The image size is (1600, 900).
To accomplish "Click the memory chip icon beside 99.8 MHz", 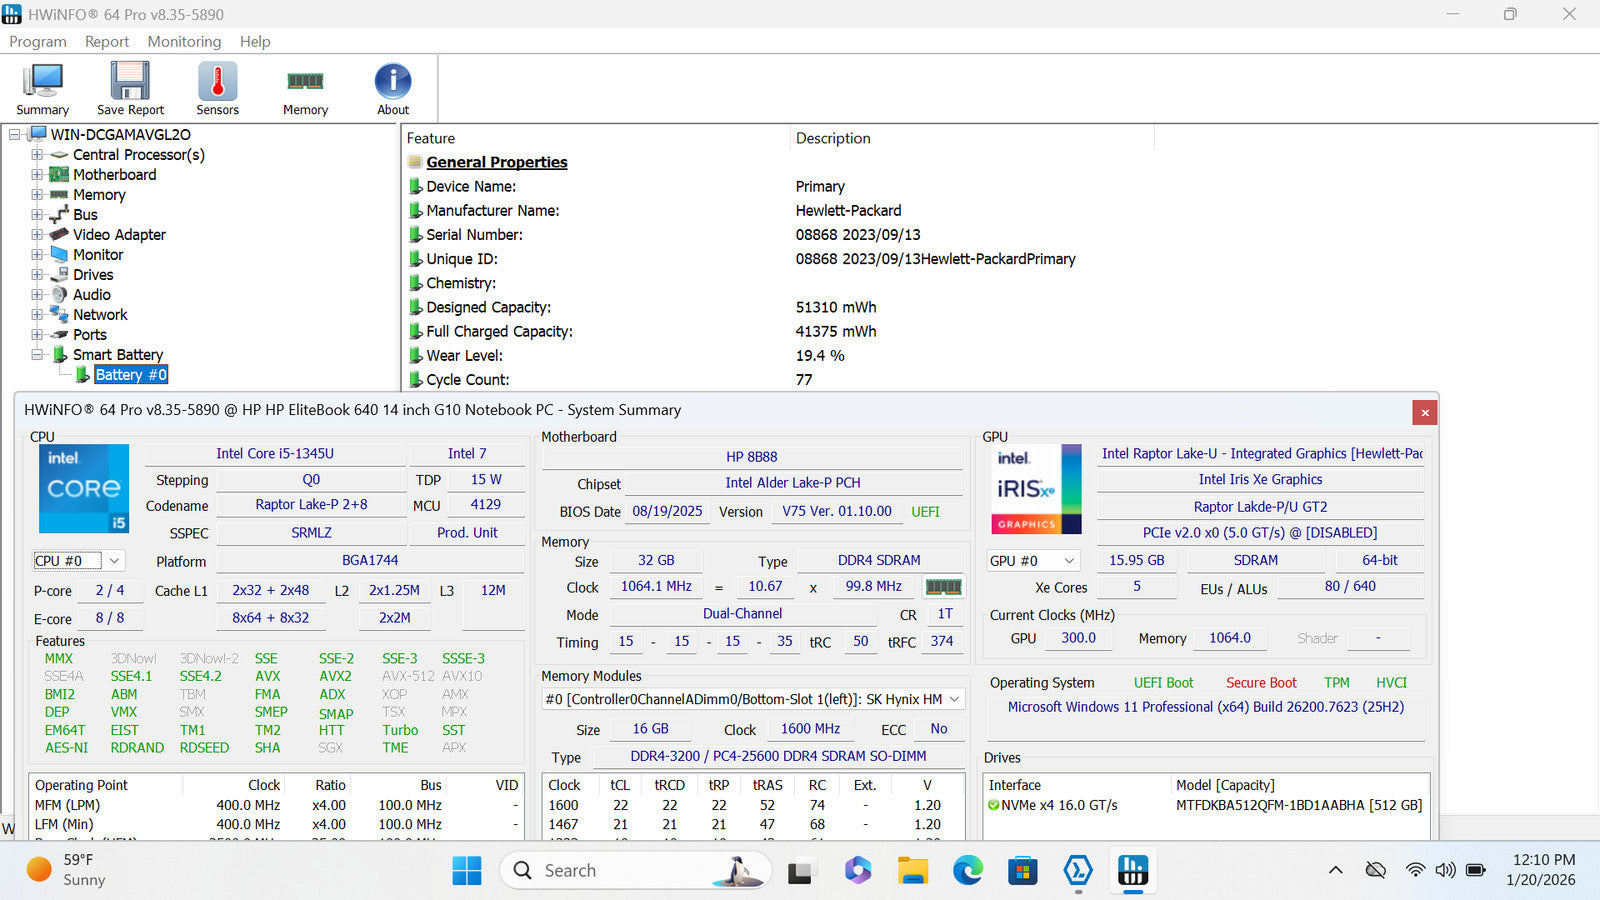I will tap(943, 587).
